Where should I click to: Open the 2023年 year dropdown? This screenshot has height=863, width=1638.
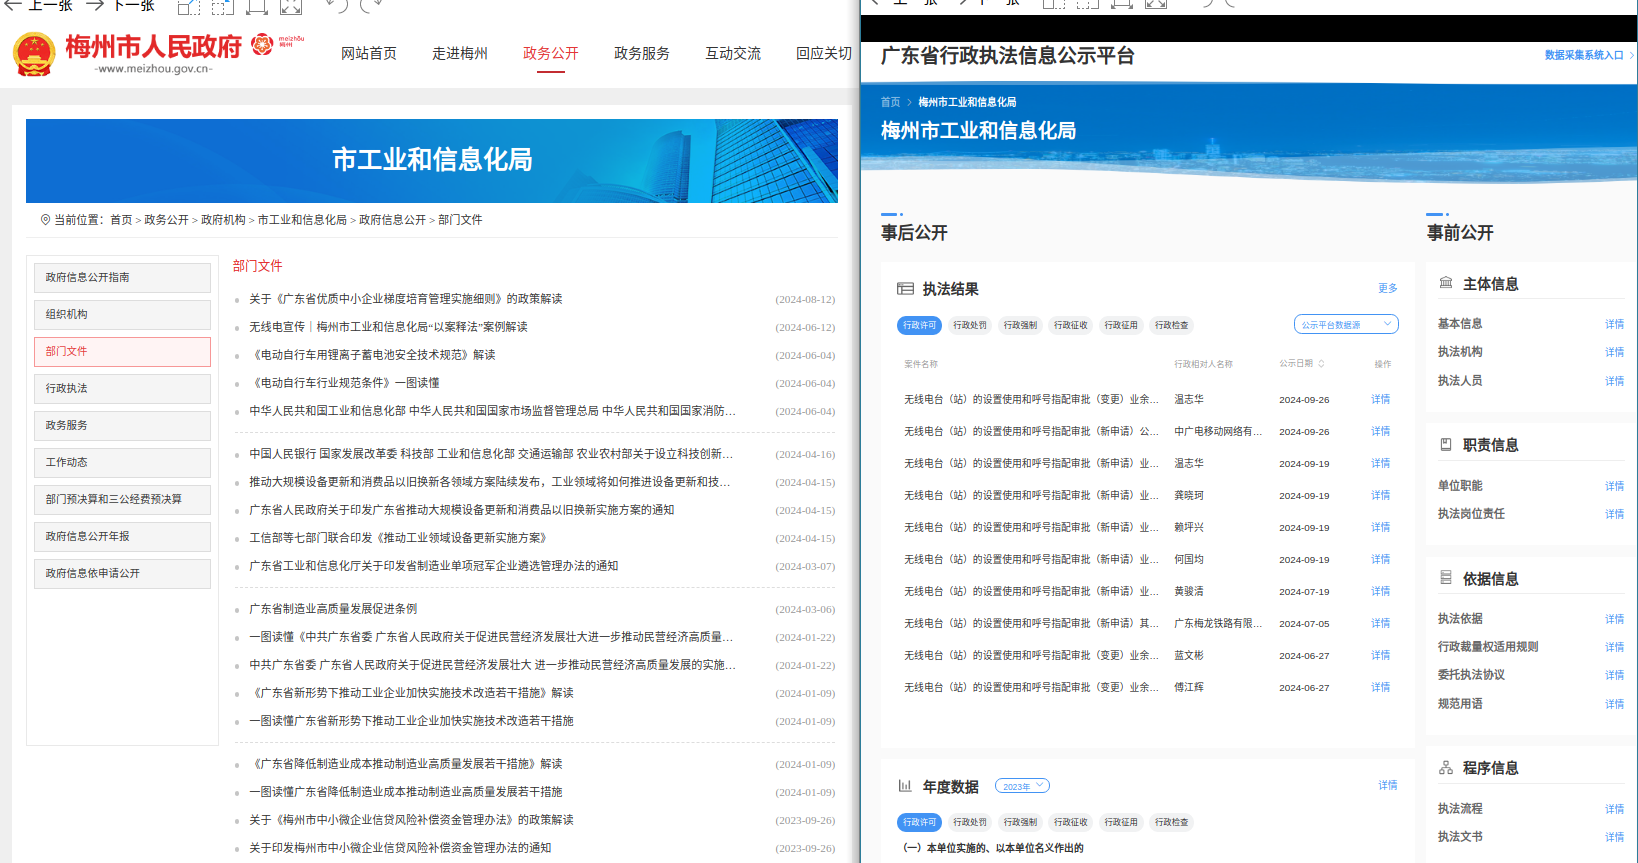pos(1022,786)
